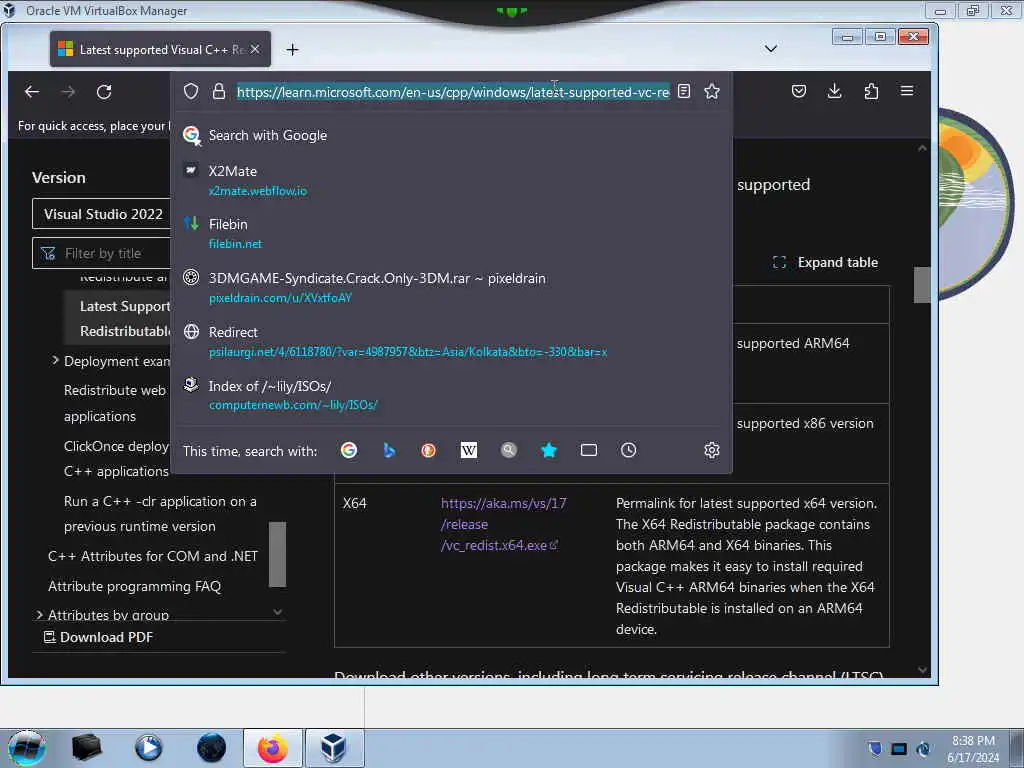
Task: Click the URL address bar field
Action: (453, 92)
